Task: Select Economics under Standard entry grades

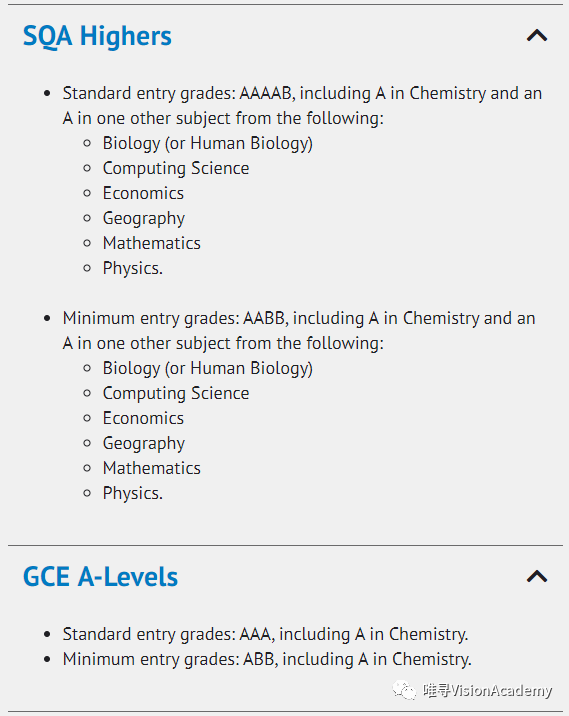Action: [x=143, y=193]
